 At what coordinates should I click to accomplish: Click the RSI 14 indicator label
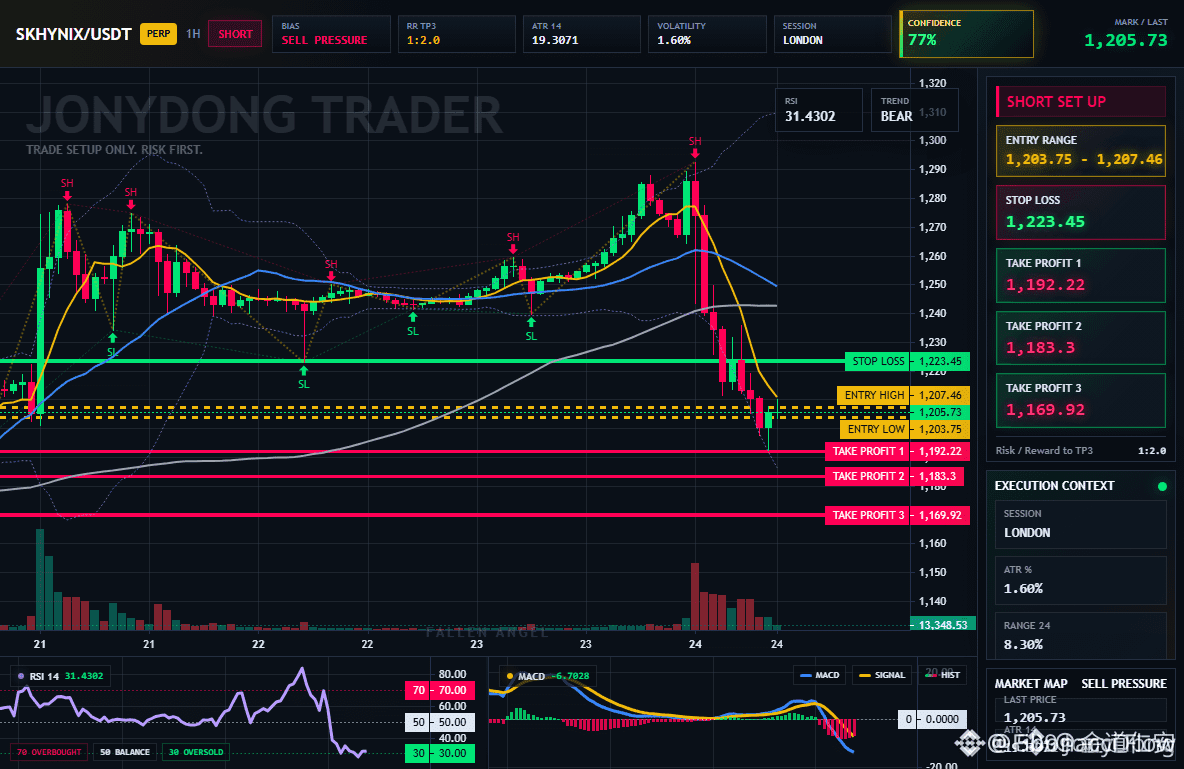(x=60, y=676)
